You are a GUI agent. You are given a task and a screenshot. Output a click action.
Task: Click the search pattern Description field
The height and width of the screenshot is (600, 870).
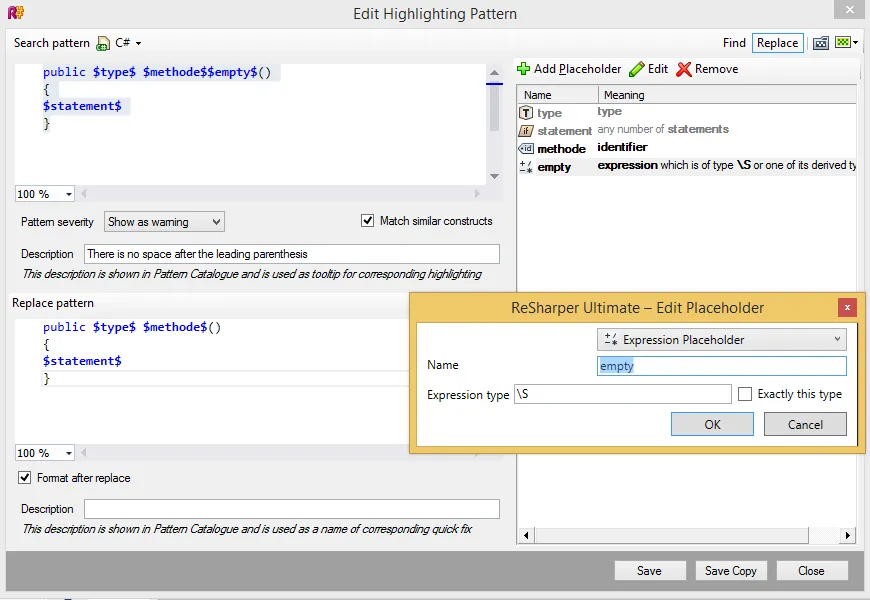coord(292,254)
